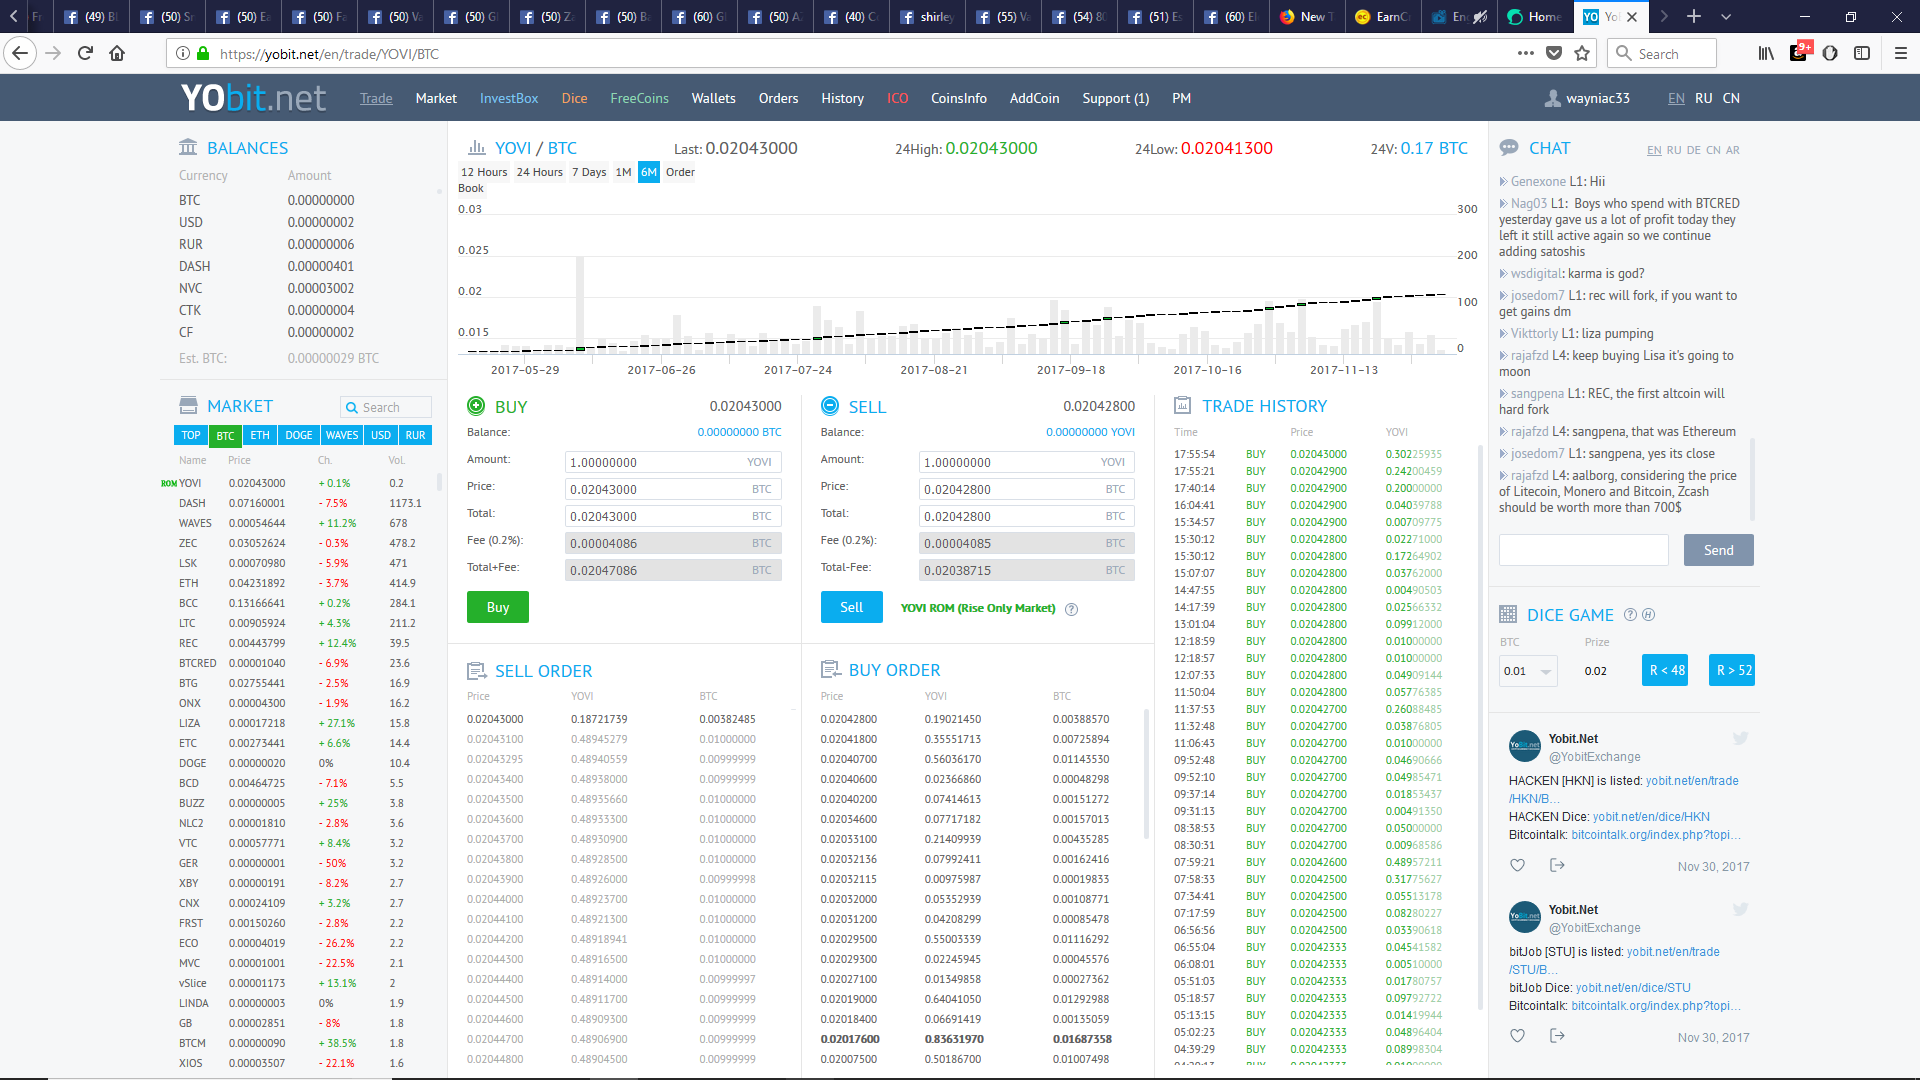Open the page actions three-dot menu

point(1525,53)
